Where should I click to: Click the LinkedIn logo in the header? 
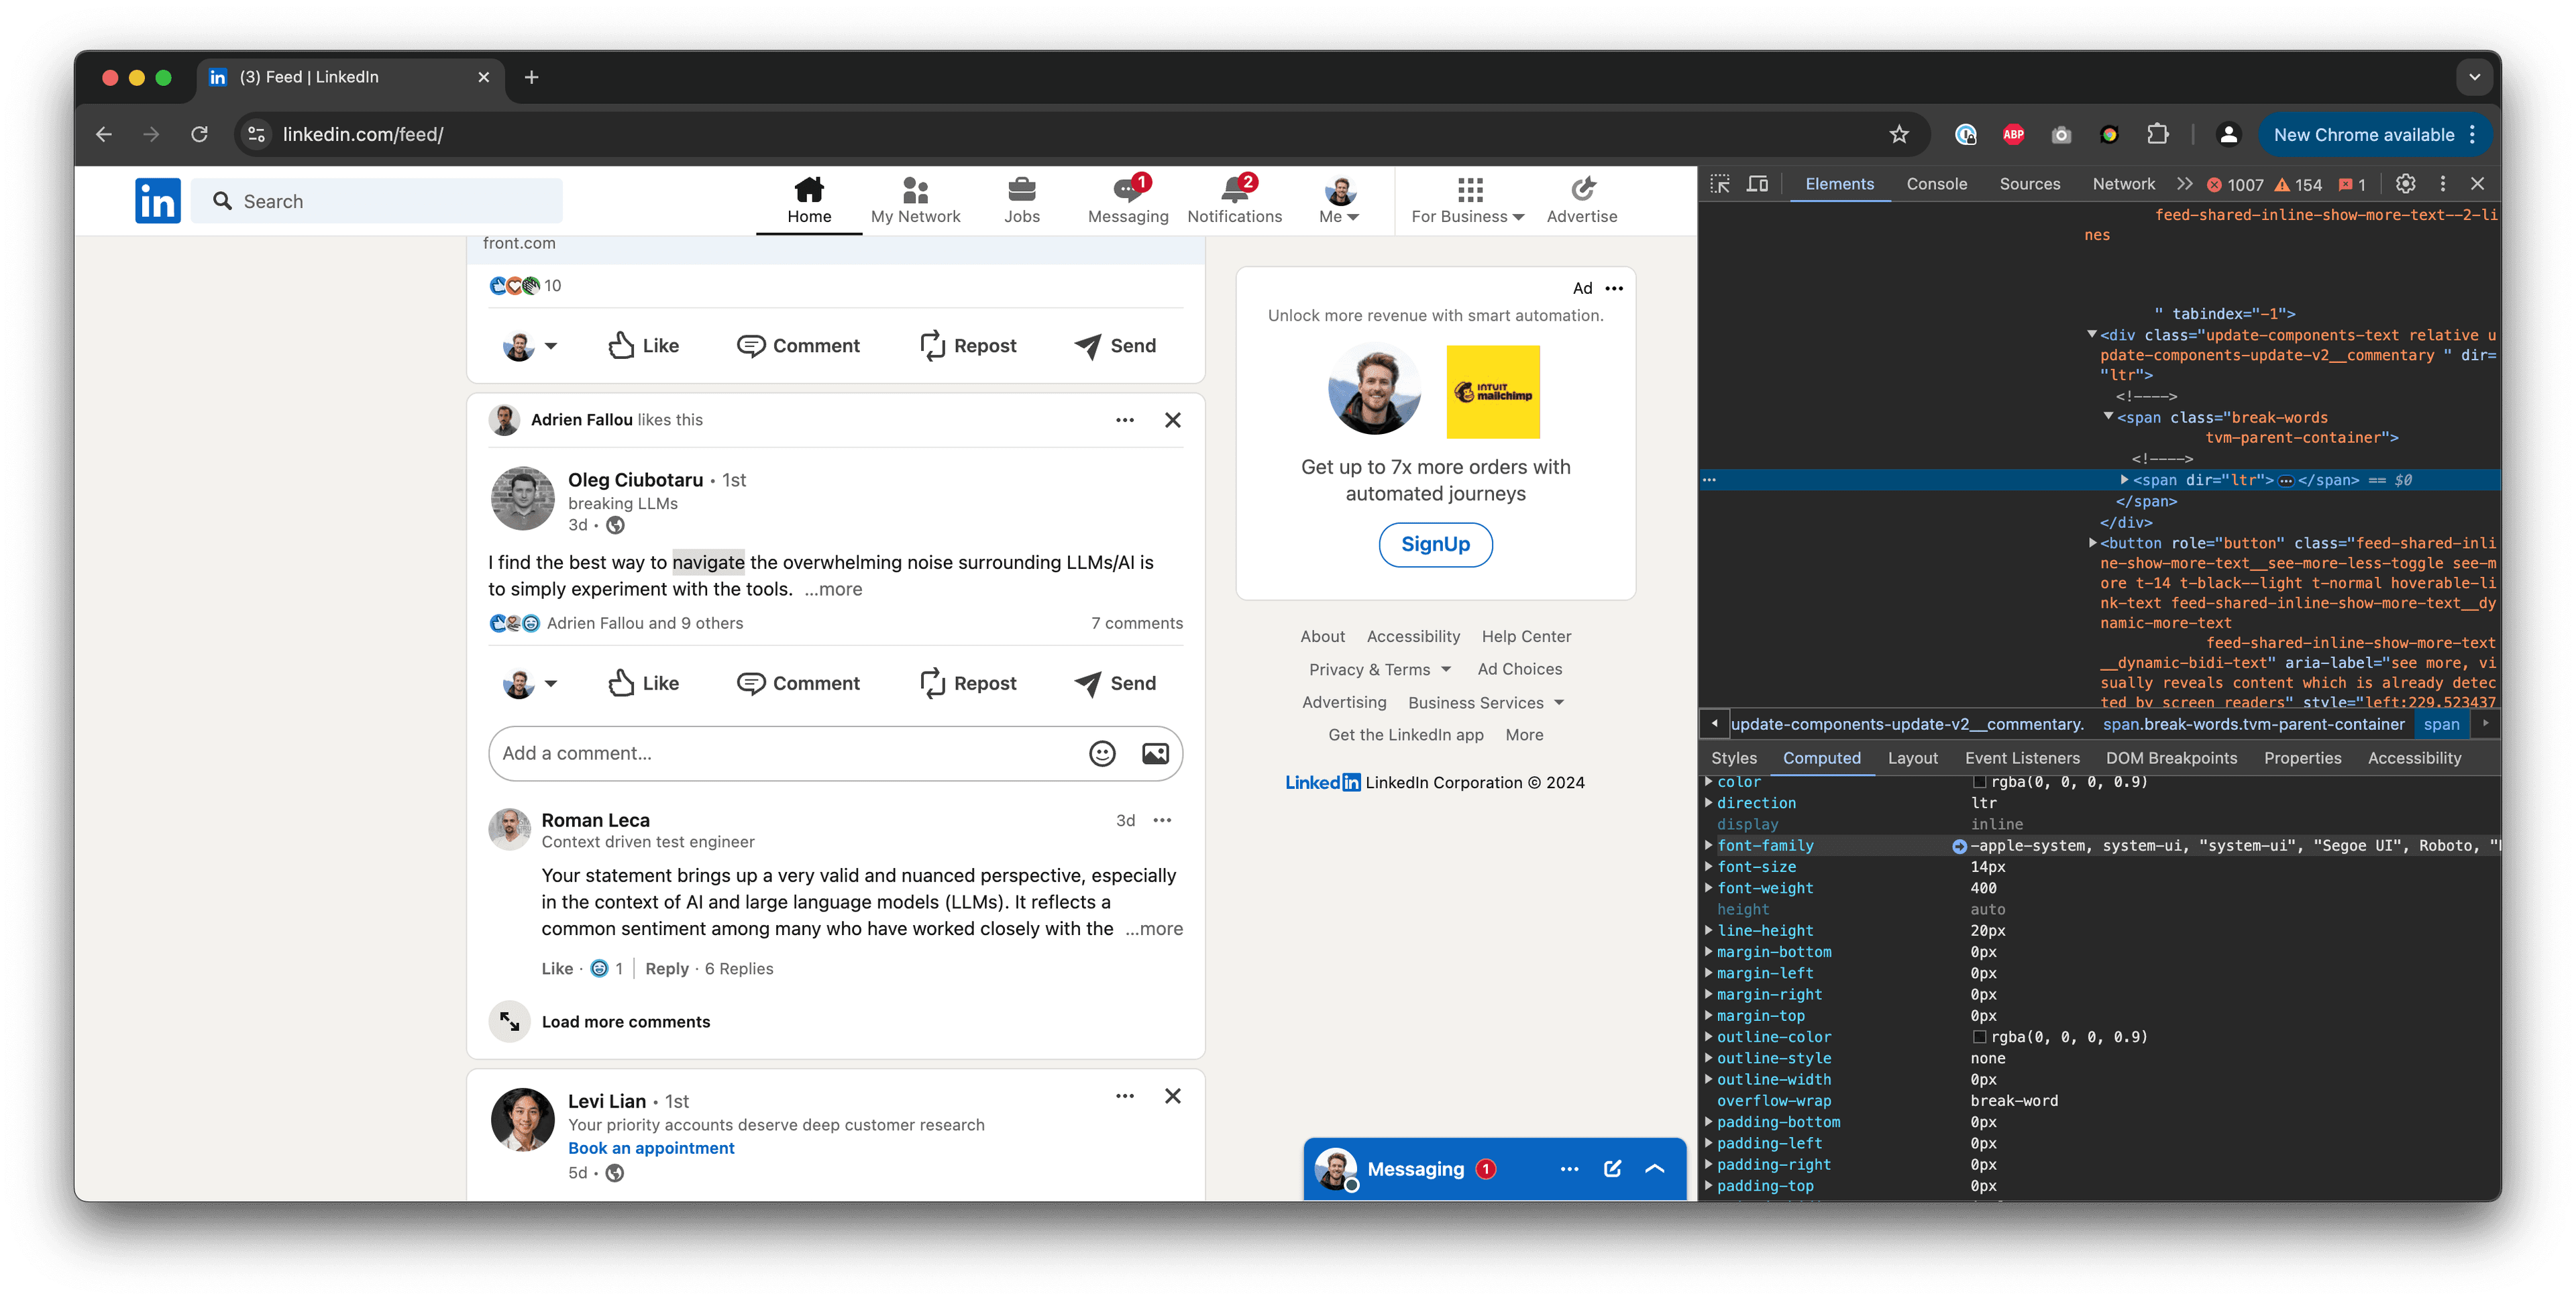(x=157, y=201)
